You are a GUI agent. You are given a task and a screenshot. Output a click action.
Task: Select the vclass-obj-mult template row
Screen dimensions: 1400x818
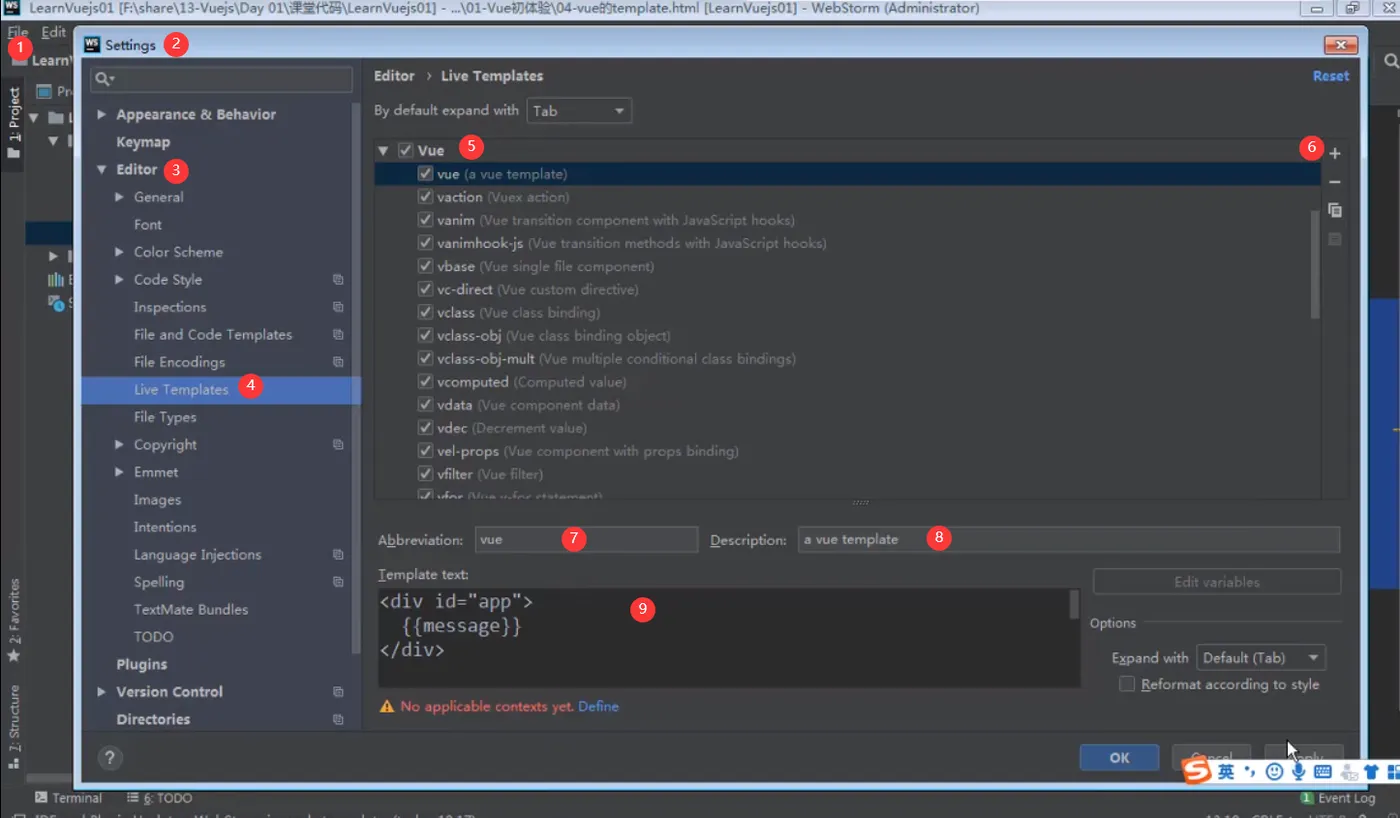pos(847,358)
